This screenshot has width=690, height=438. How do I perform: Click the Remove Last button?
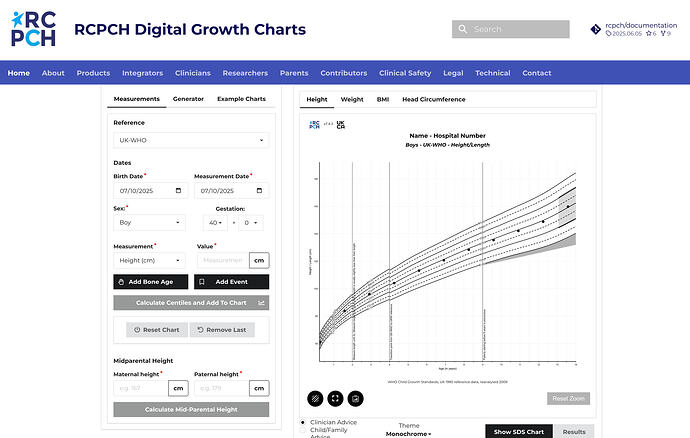point(222,330)
